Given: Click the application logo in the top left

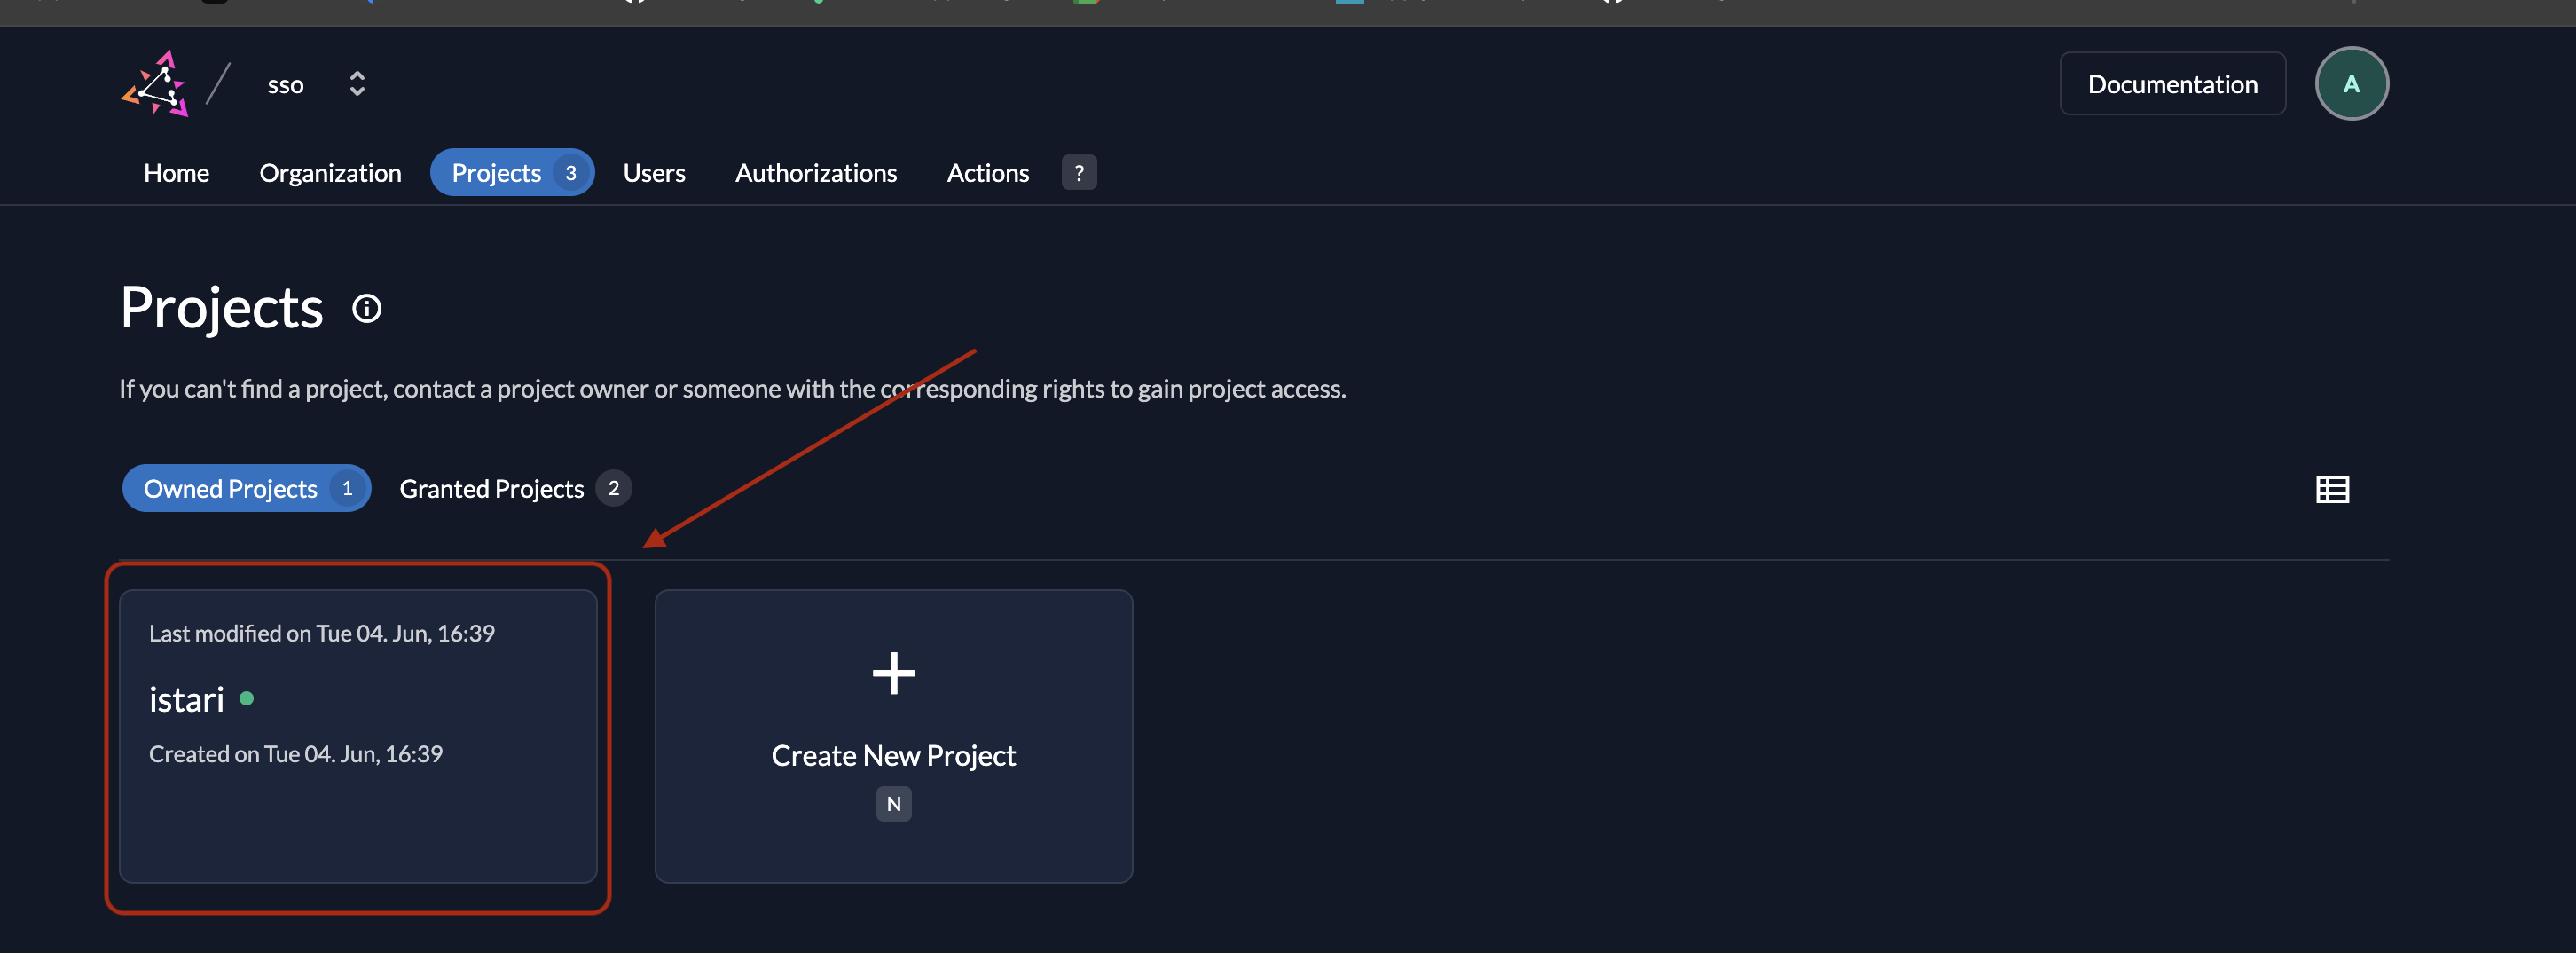Looking at the screenshot, I should [157, 84].
